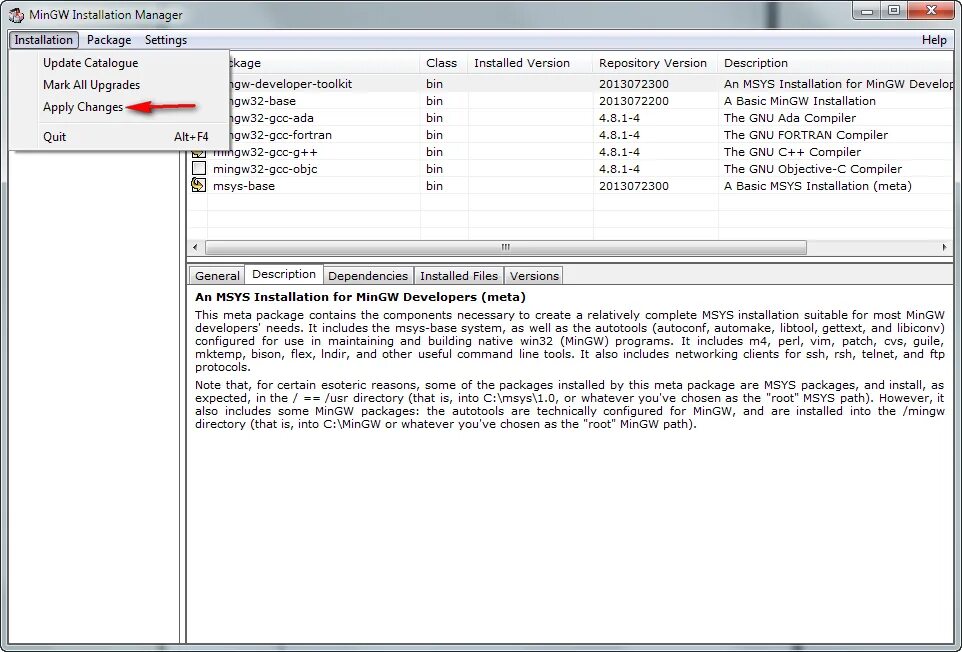Click 'The GNU Ada Compiler' description
Screen dimensions: 962x652
coord(790,118)
